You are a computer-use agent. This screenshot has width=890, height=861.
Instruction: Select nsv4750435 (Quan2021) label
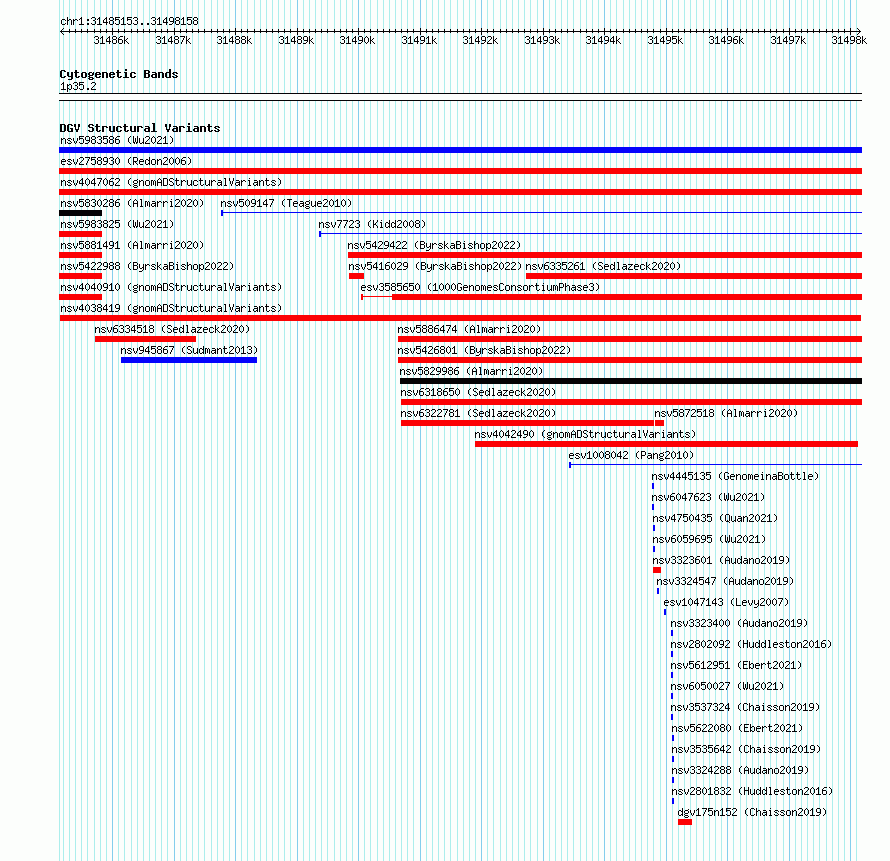715,518
